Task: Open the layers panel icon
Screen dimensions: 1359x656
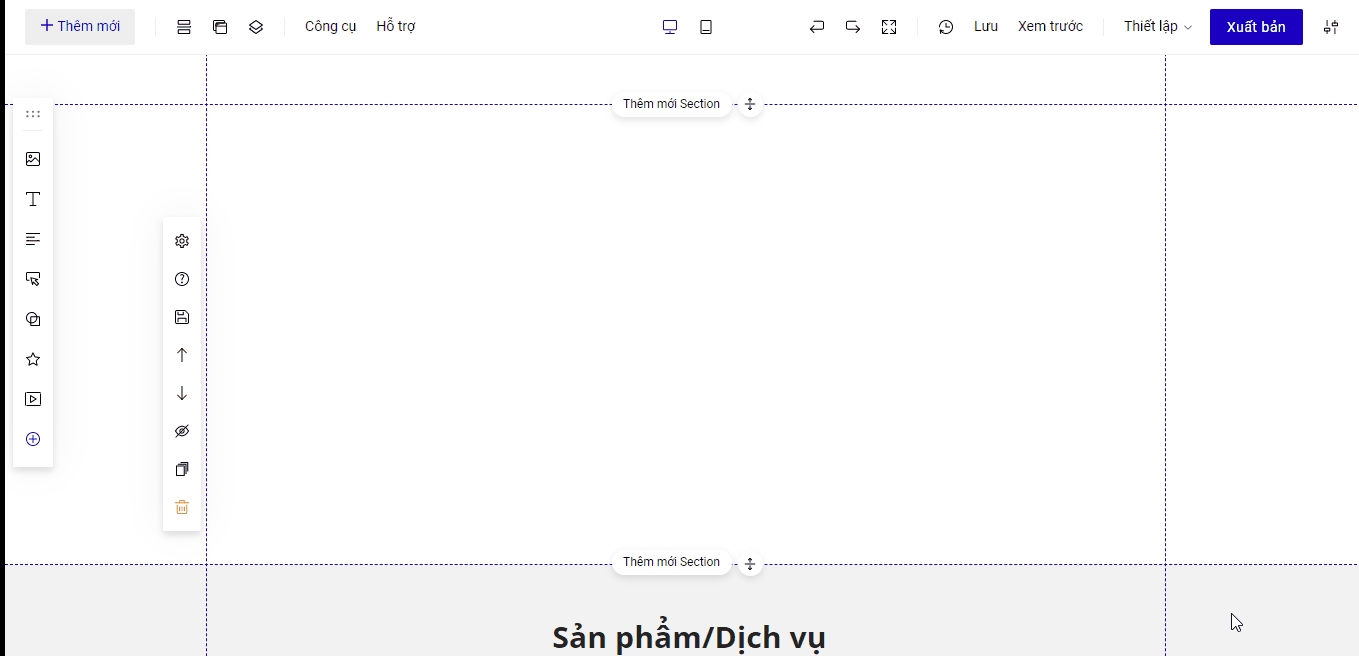Action: [x=256, y=27]
